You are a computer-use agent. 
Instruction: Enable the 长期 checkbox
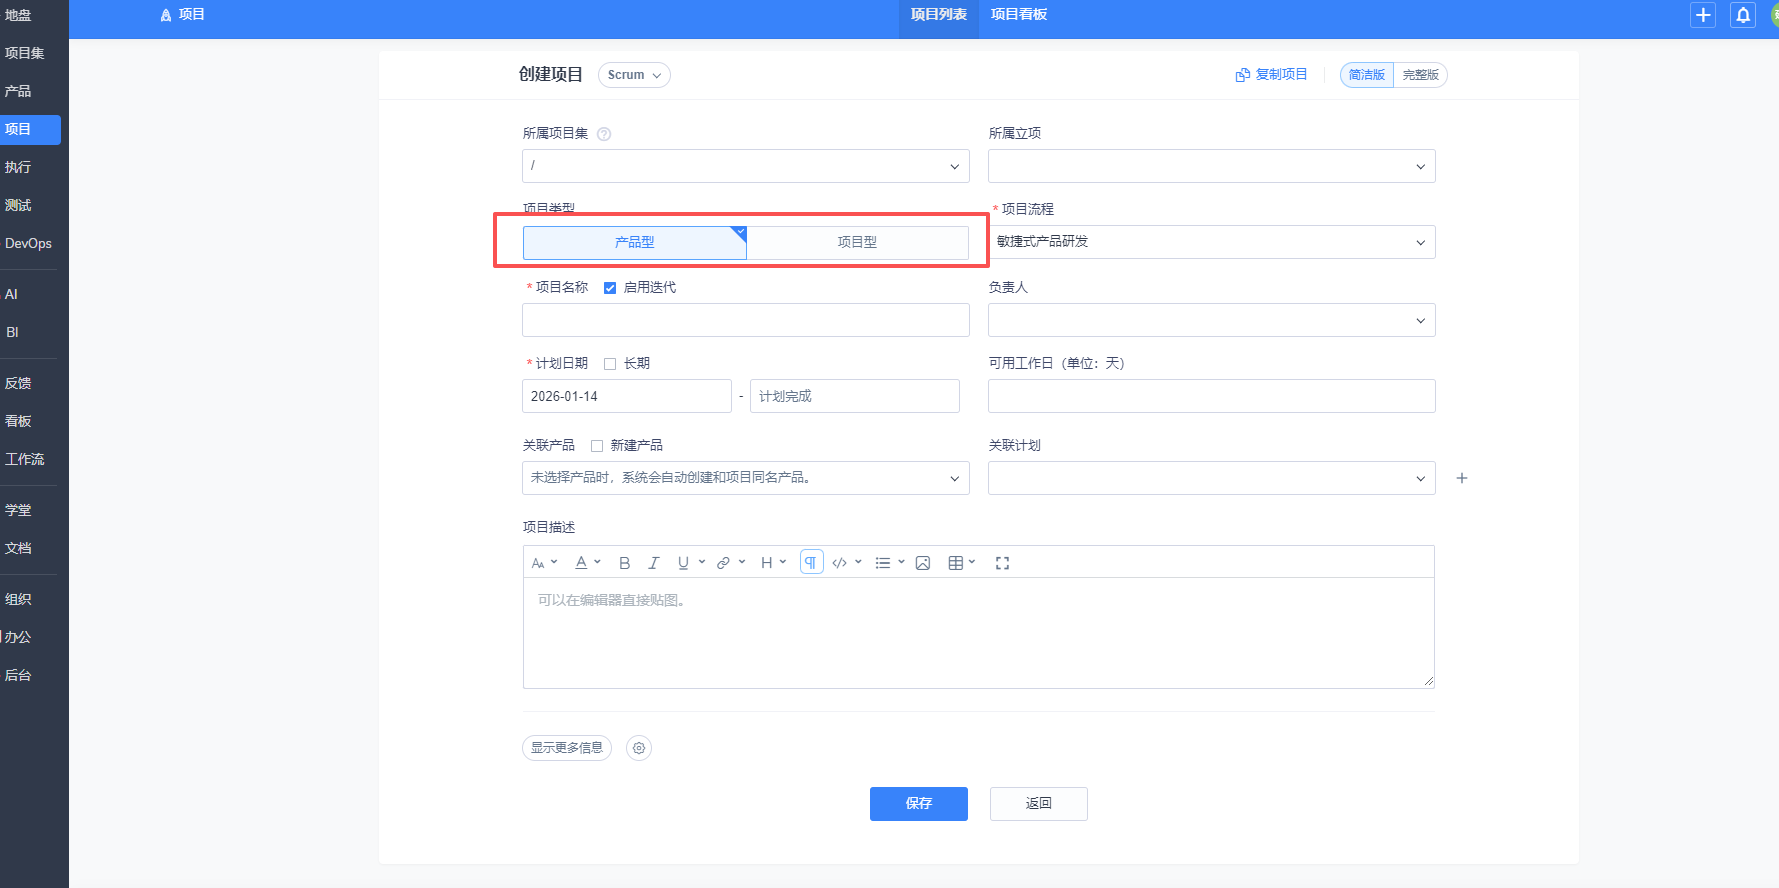[610, 364]
